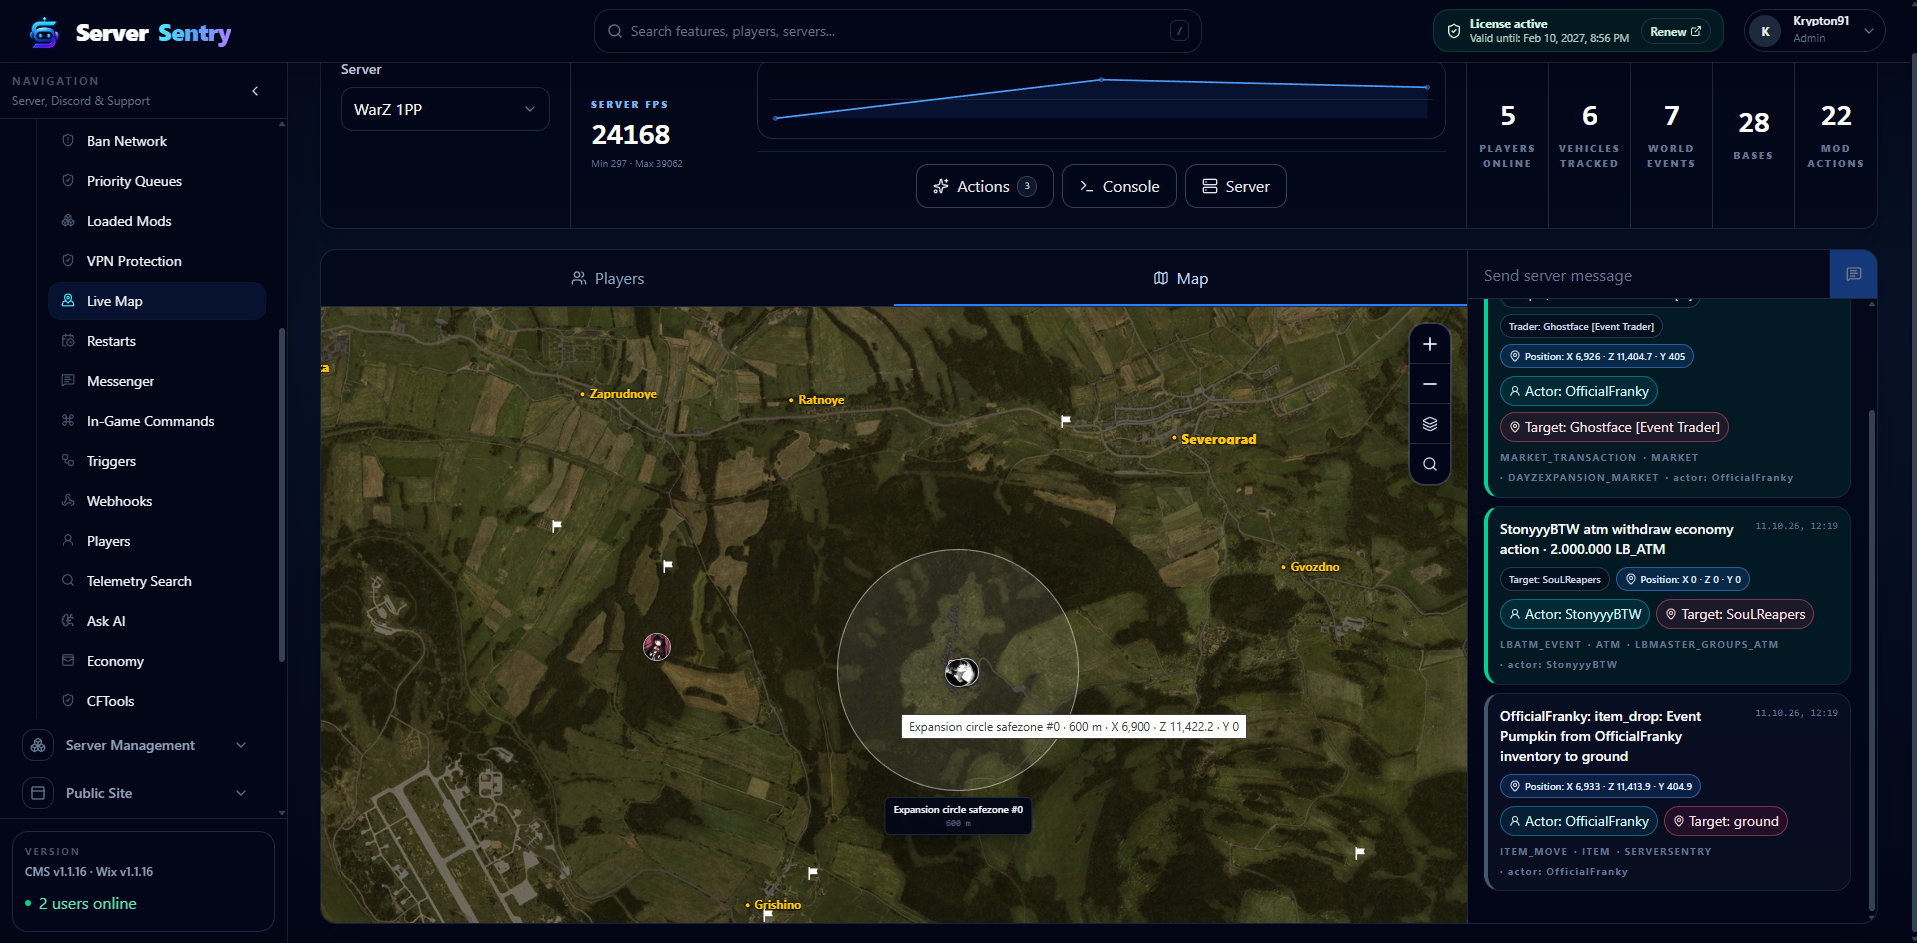This screenshot has height=943, width=1917.
Task: Open In-Game Commands menu item
Action: pos(157,421)
